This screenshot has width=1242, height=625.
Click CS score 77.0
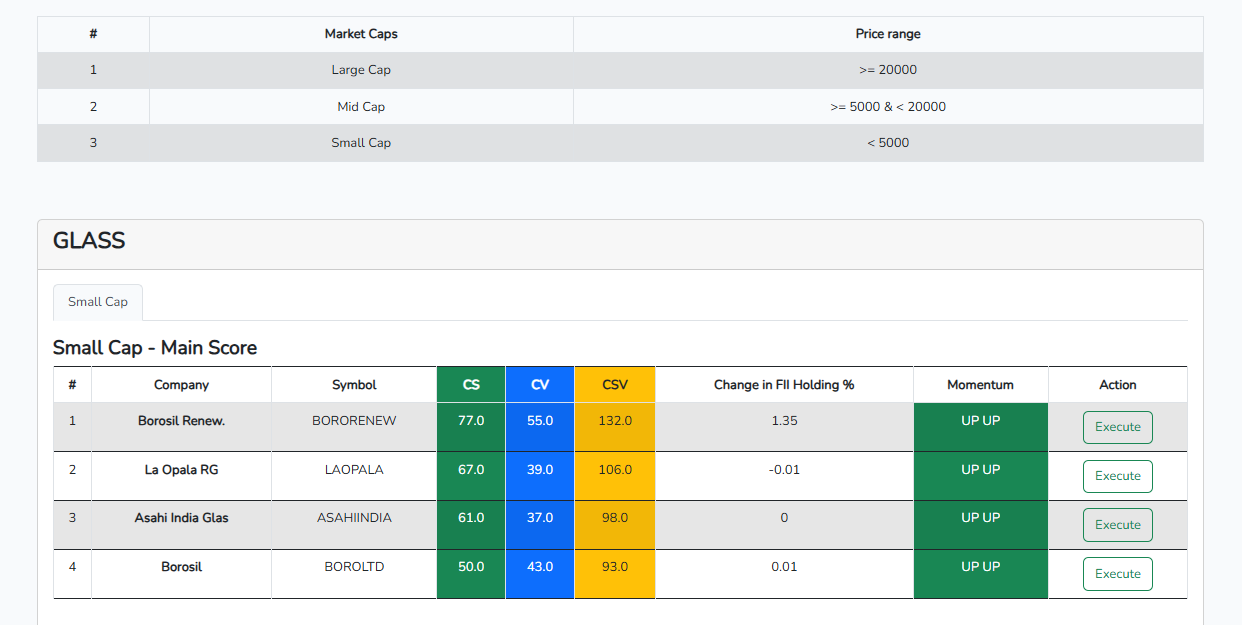[471, 421]
